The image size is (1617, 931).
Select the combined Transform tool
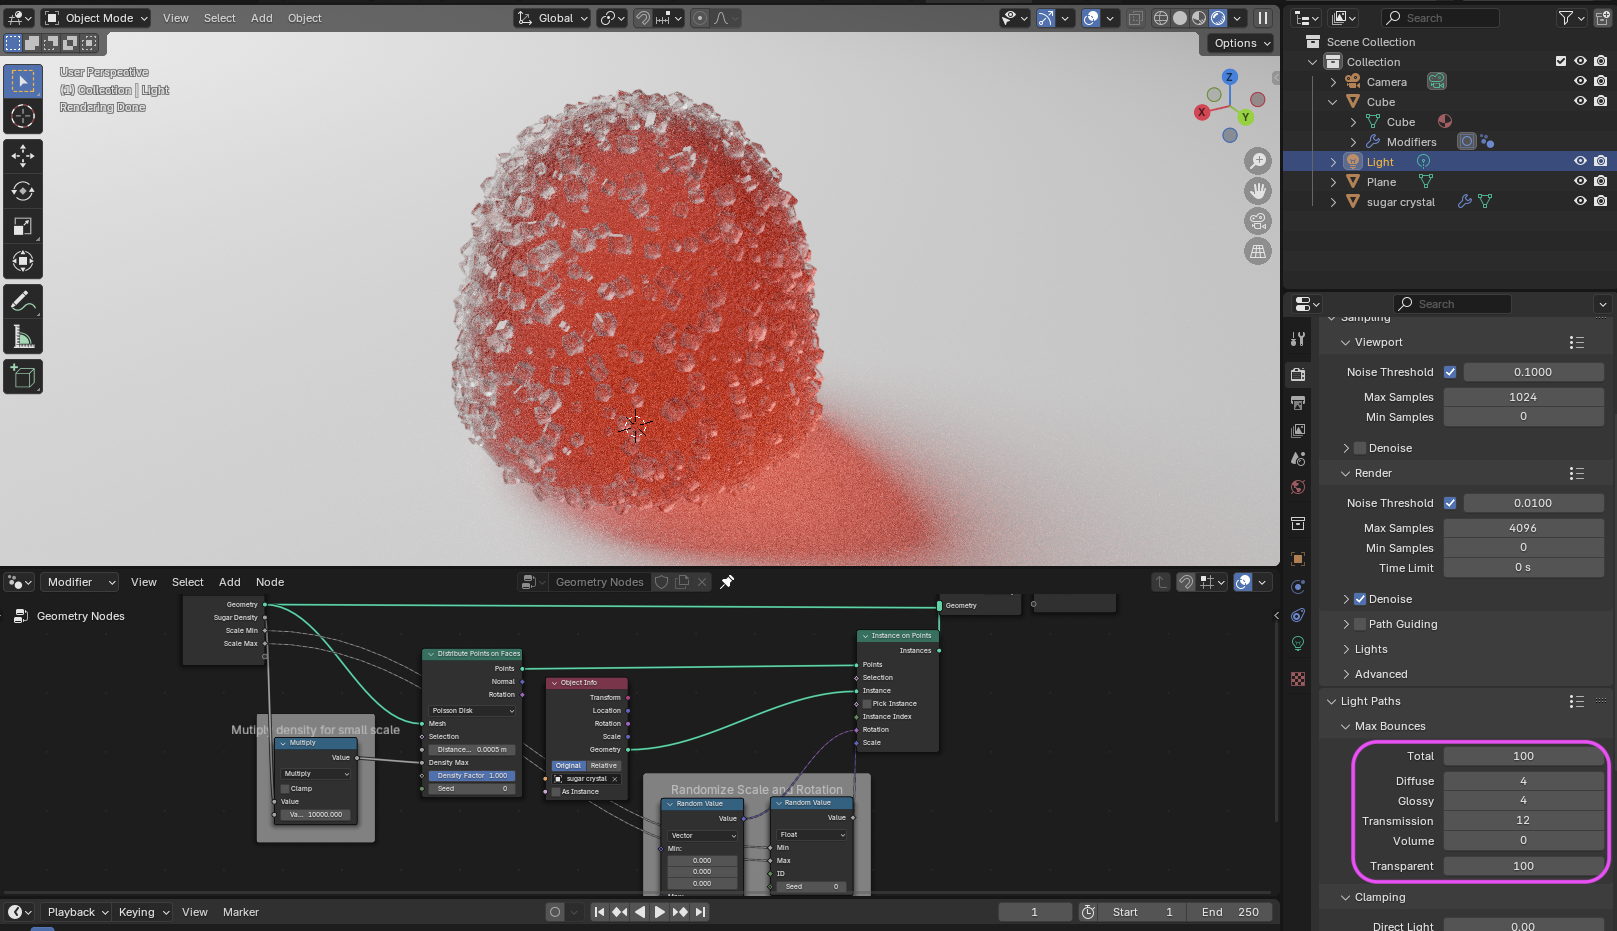pyautogui.click(x=23, y=261)
